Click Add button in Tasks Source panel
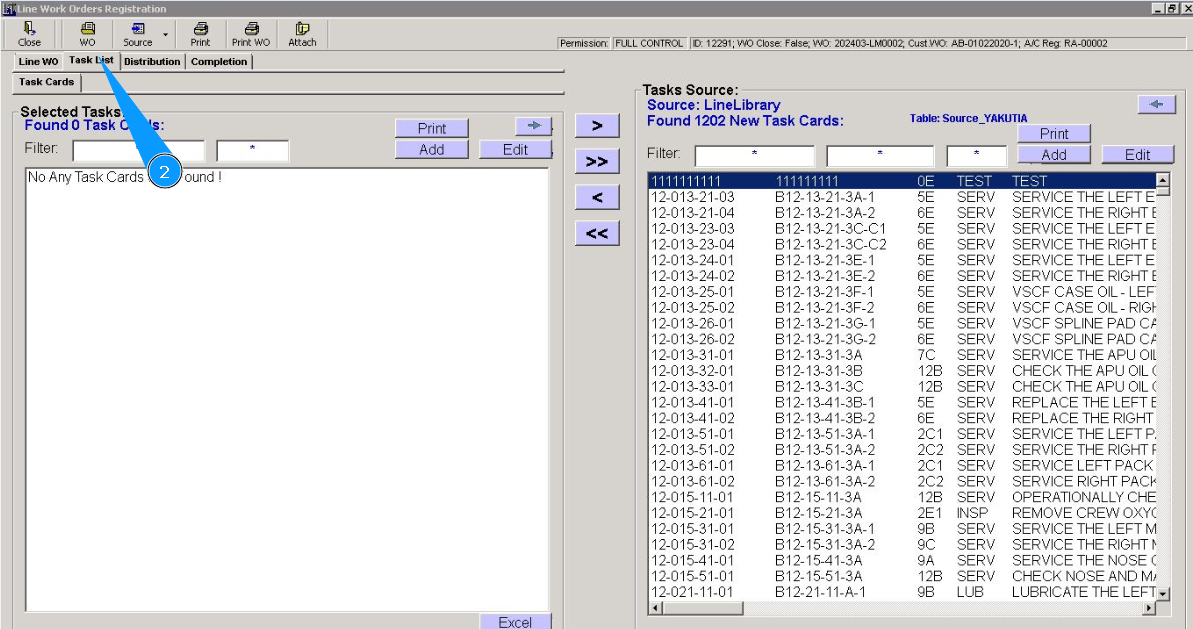This screenshot has height=629, width=1193. click(1054, 154)
